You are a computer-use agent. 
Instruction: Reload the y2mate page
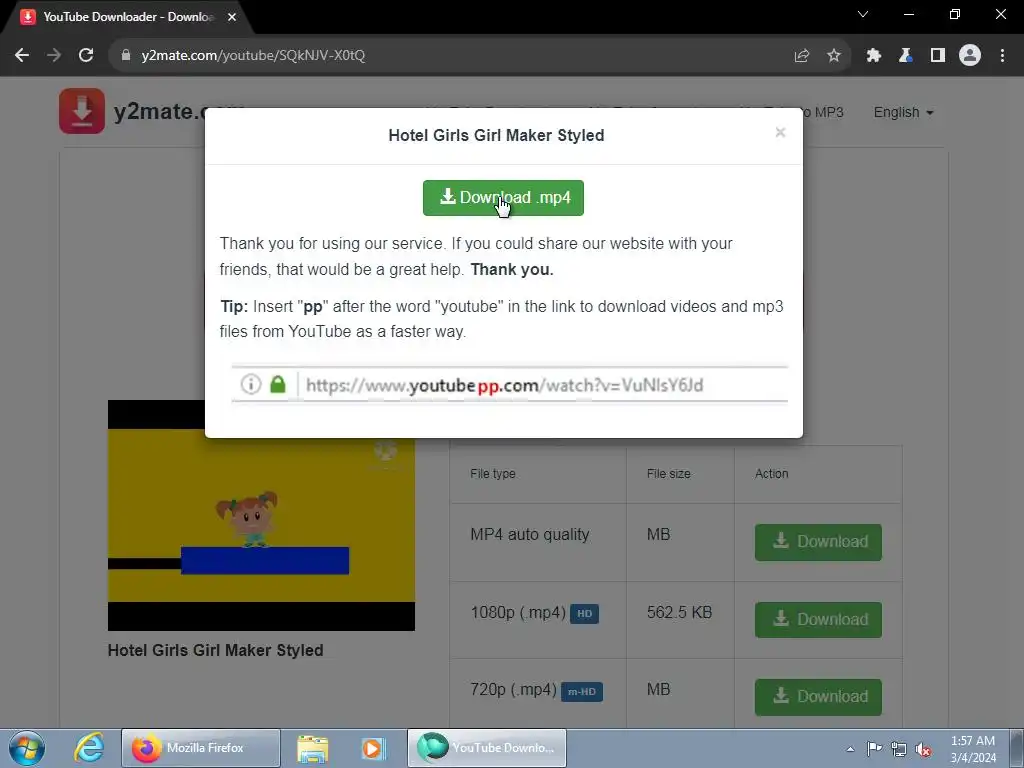click(x=86, y=56)
